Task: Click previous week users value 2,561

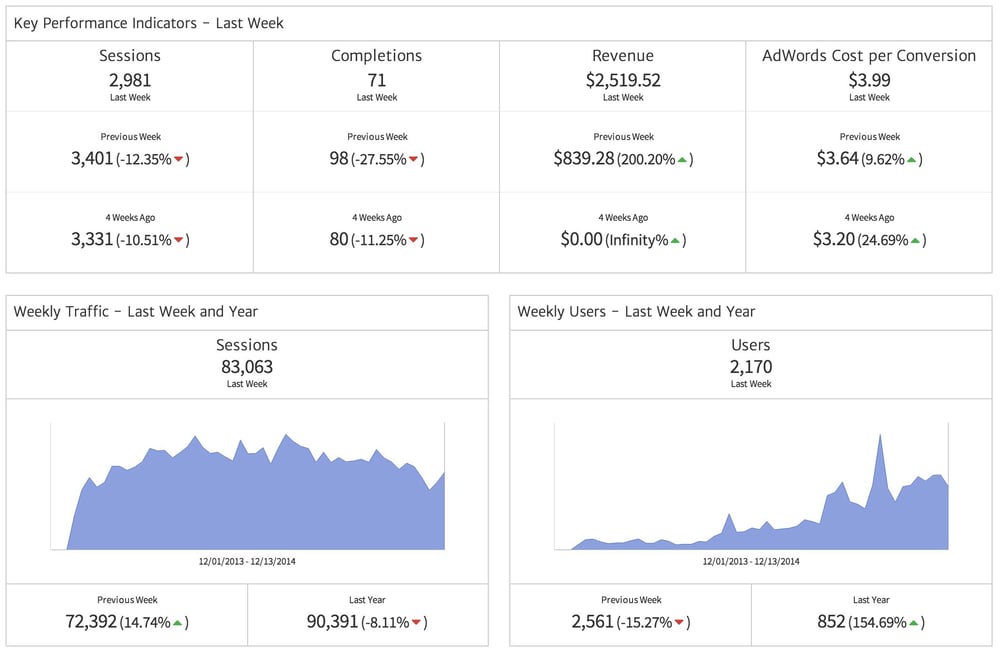Action: 592,621
